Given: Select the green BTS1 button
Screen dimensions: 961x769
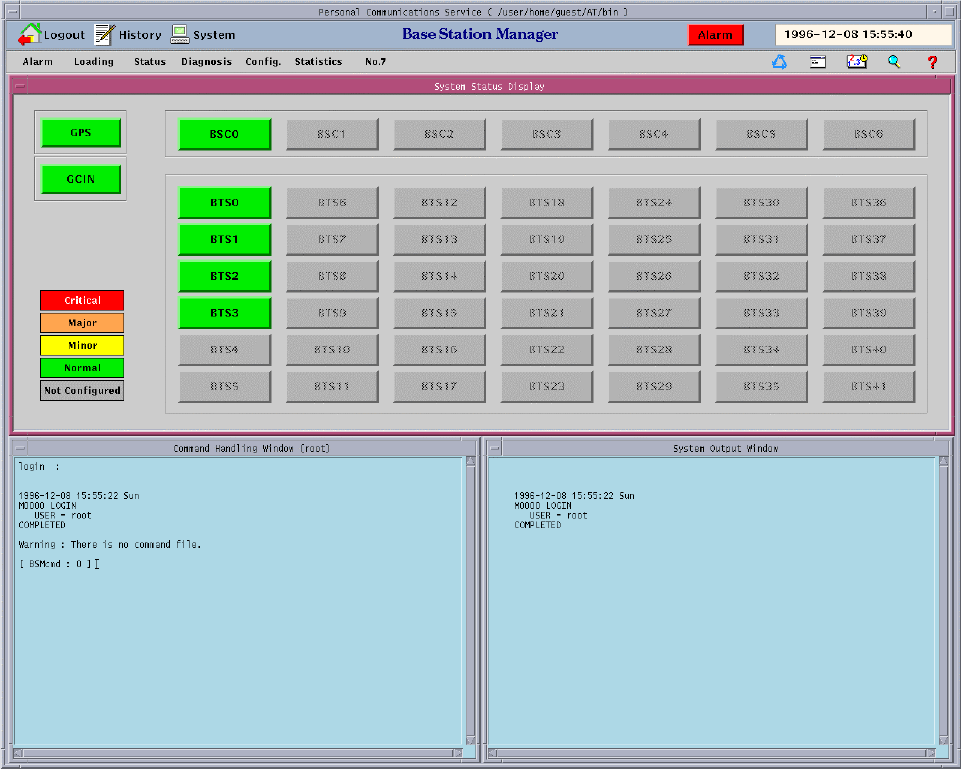Looking at the screenshot, I should coord(224,240).
